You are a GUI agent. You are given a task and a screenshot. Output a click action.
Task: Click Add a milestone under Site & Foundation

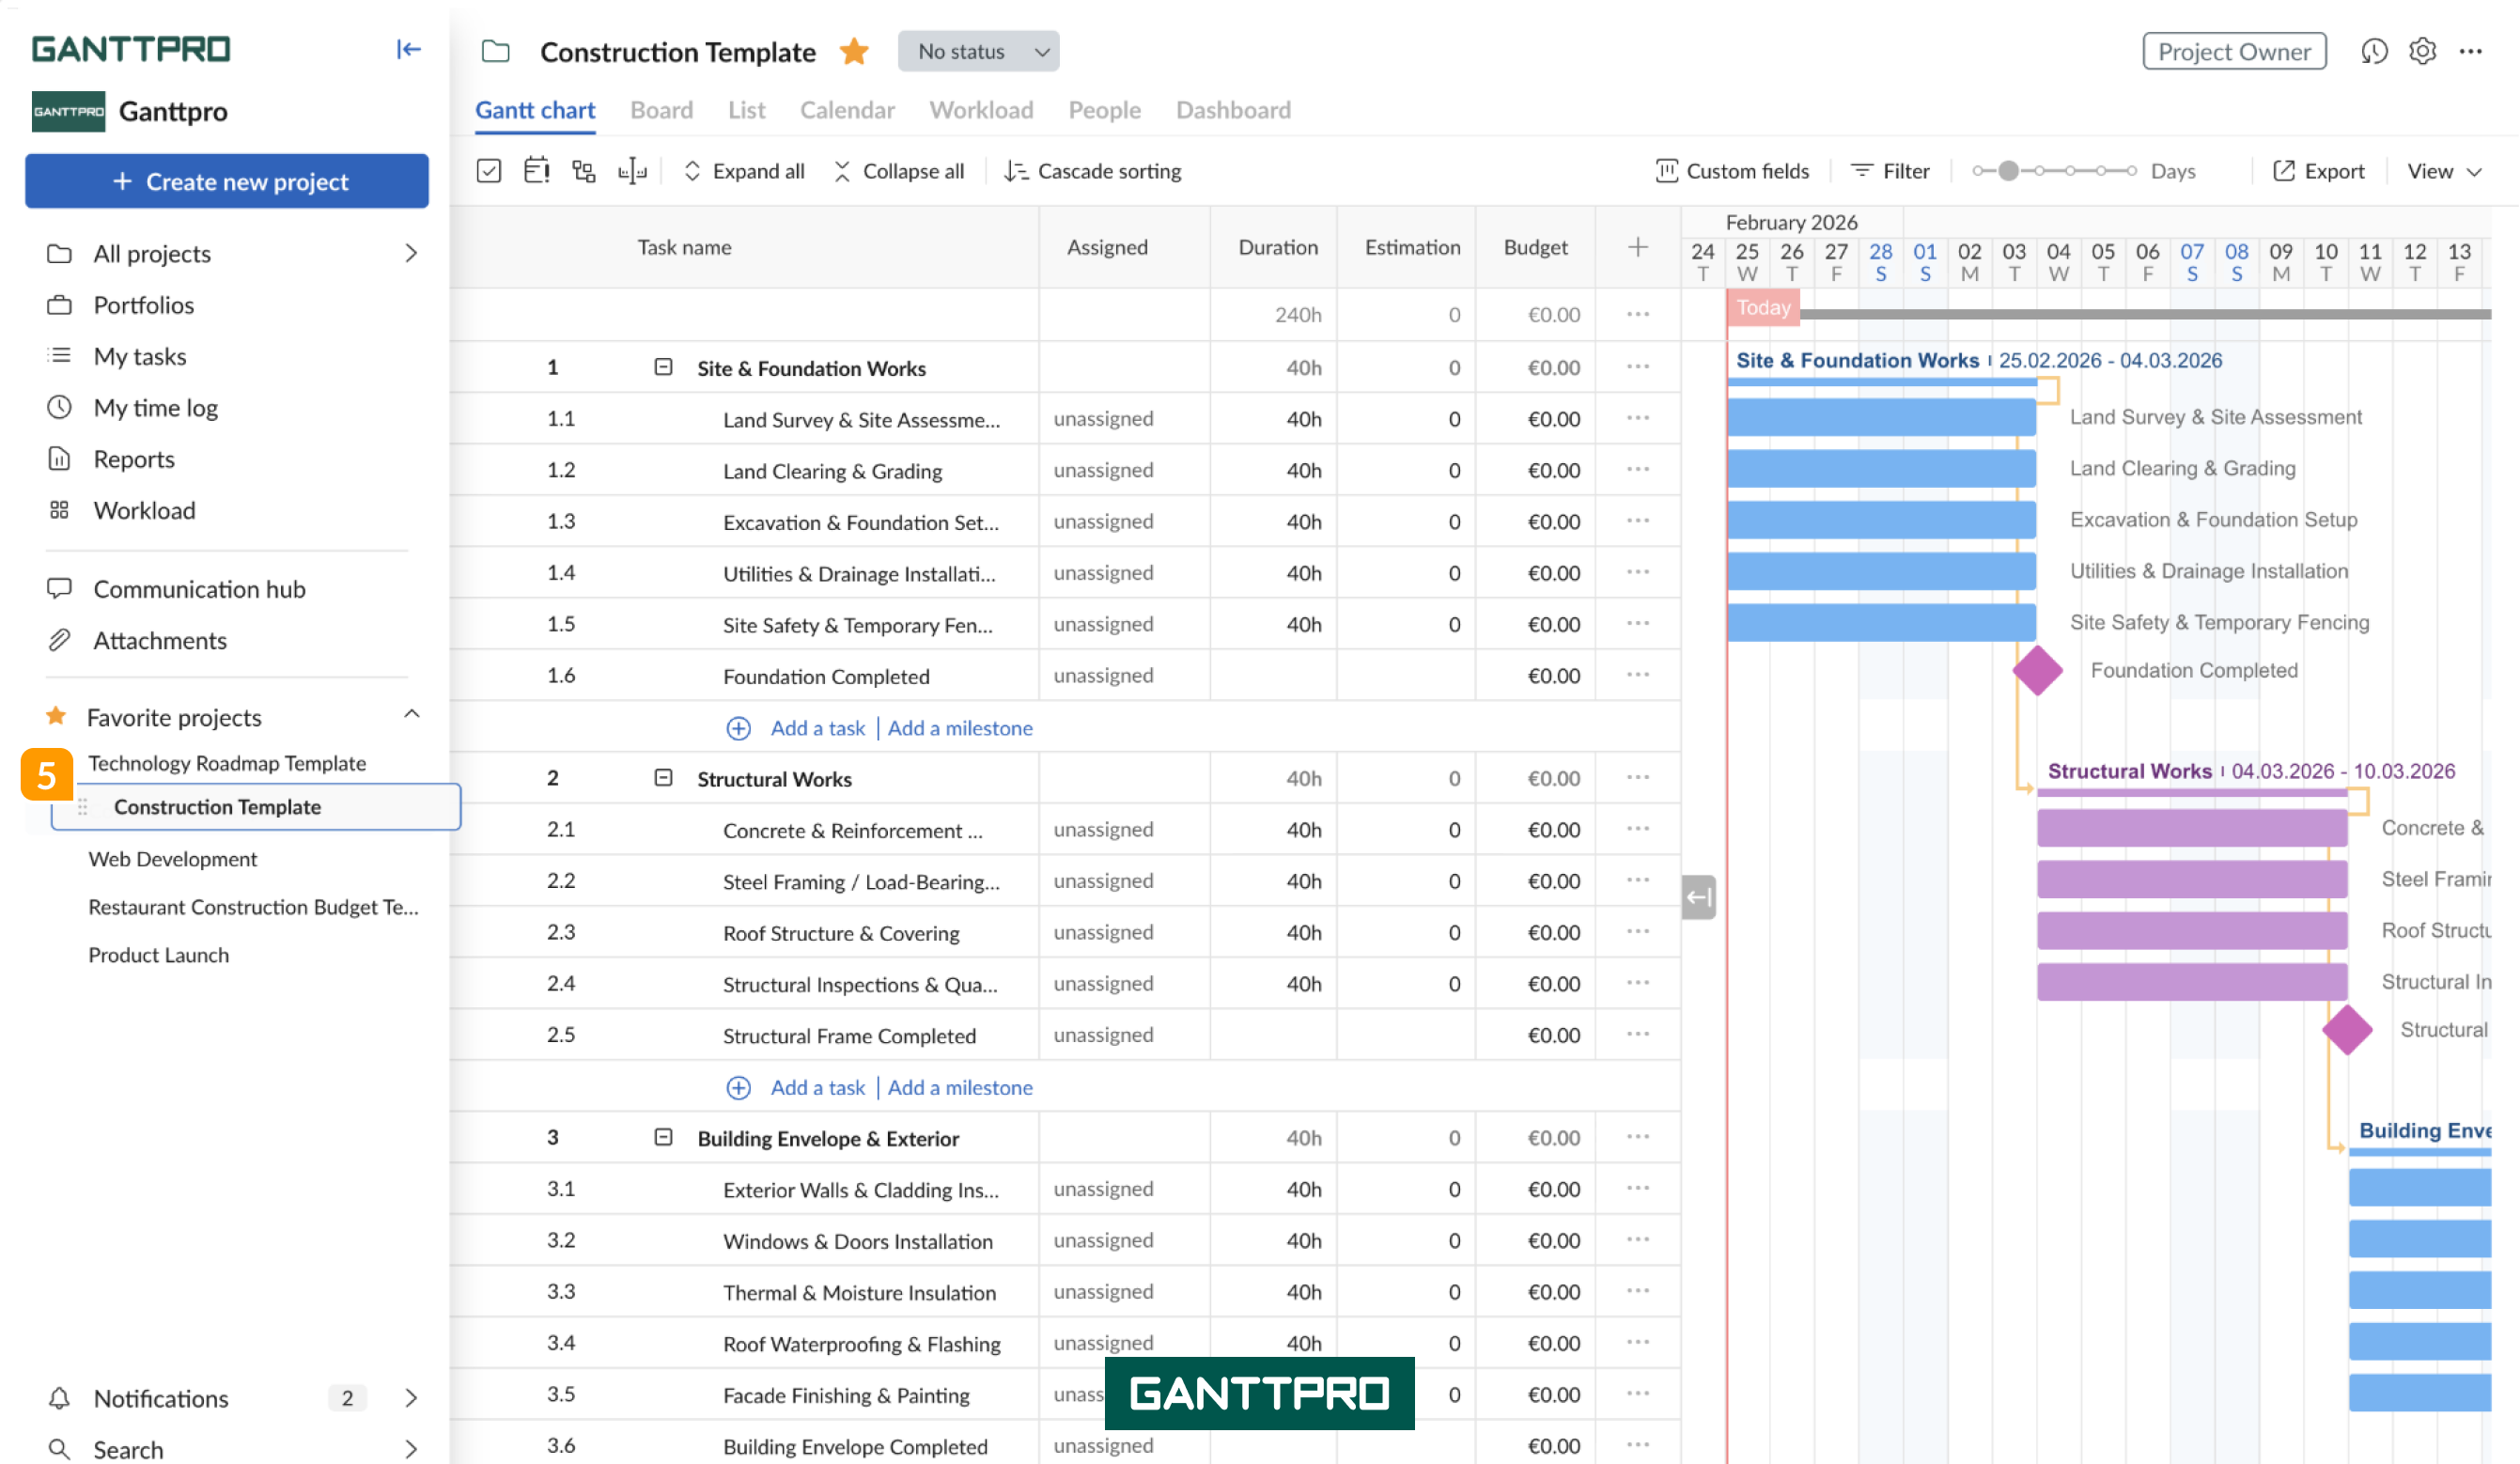959,728
